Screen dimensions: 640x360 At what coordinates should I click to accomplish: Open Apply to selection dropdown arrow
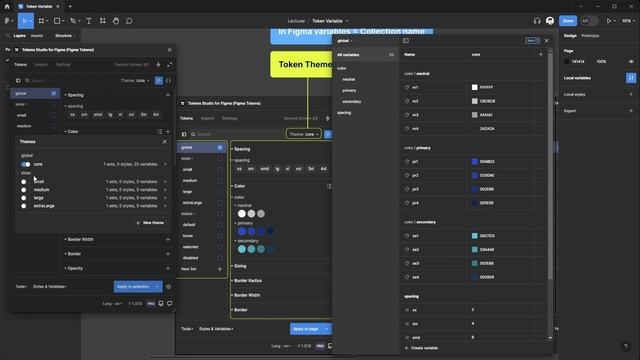pyautogui.click(x=158, y=287)
